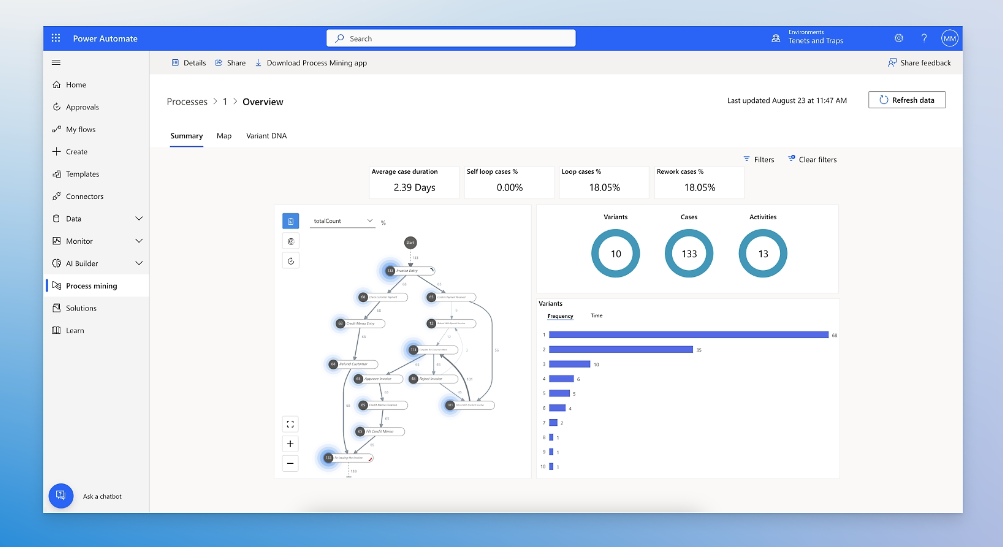Expand the AI Builder menu chevron

coord(139,264)
